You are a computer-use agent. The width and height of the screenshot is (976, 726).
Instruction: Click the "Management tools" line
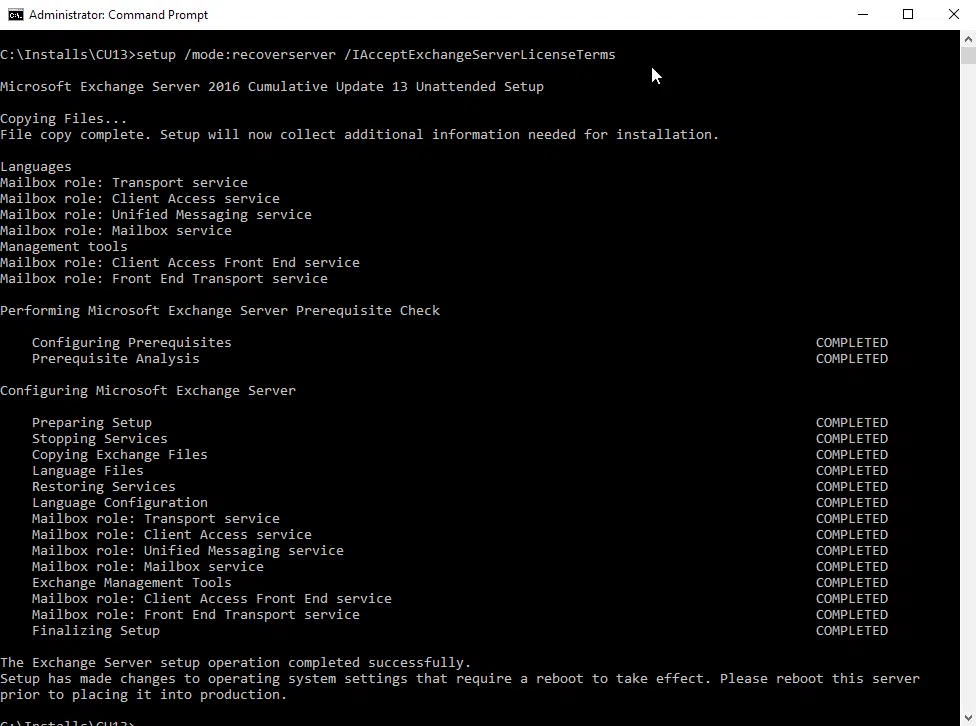[63, 247]
